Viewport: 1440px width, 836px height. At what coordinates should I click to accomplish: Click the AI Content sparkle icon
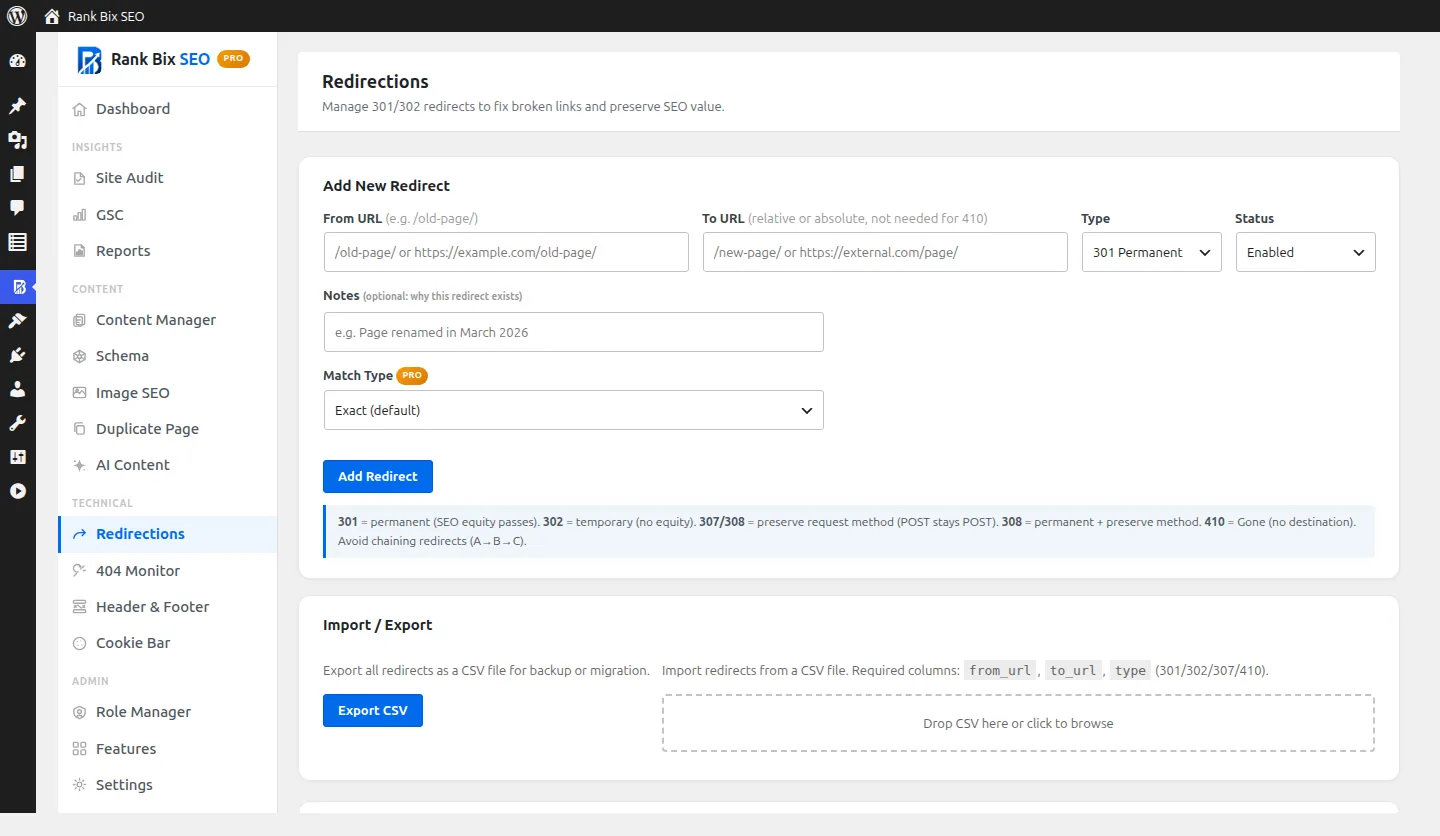[x=79, y=465]
